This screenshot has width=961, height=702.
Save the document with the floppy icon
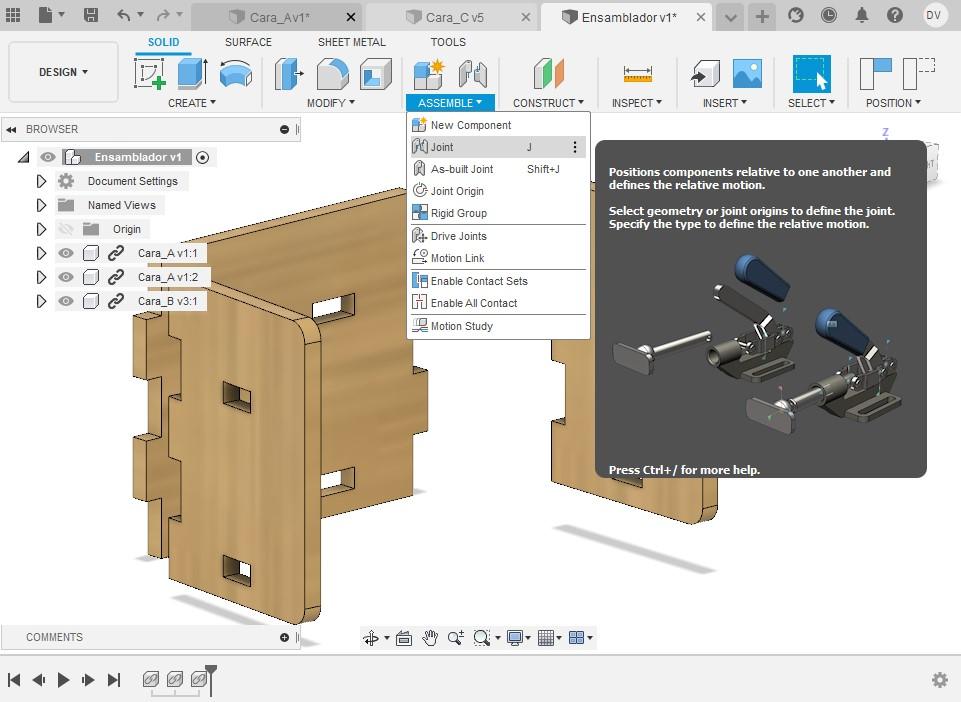91,15
